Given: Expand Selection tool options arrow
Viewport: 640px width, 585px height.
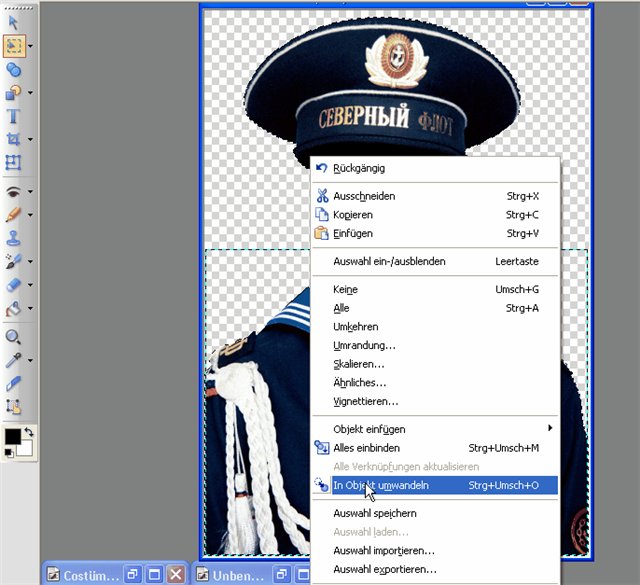Looking at the screenshot, I should [31, 46].
